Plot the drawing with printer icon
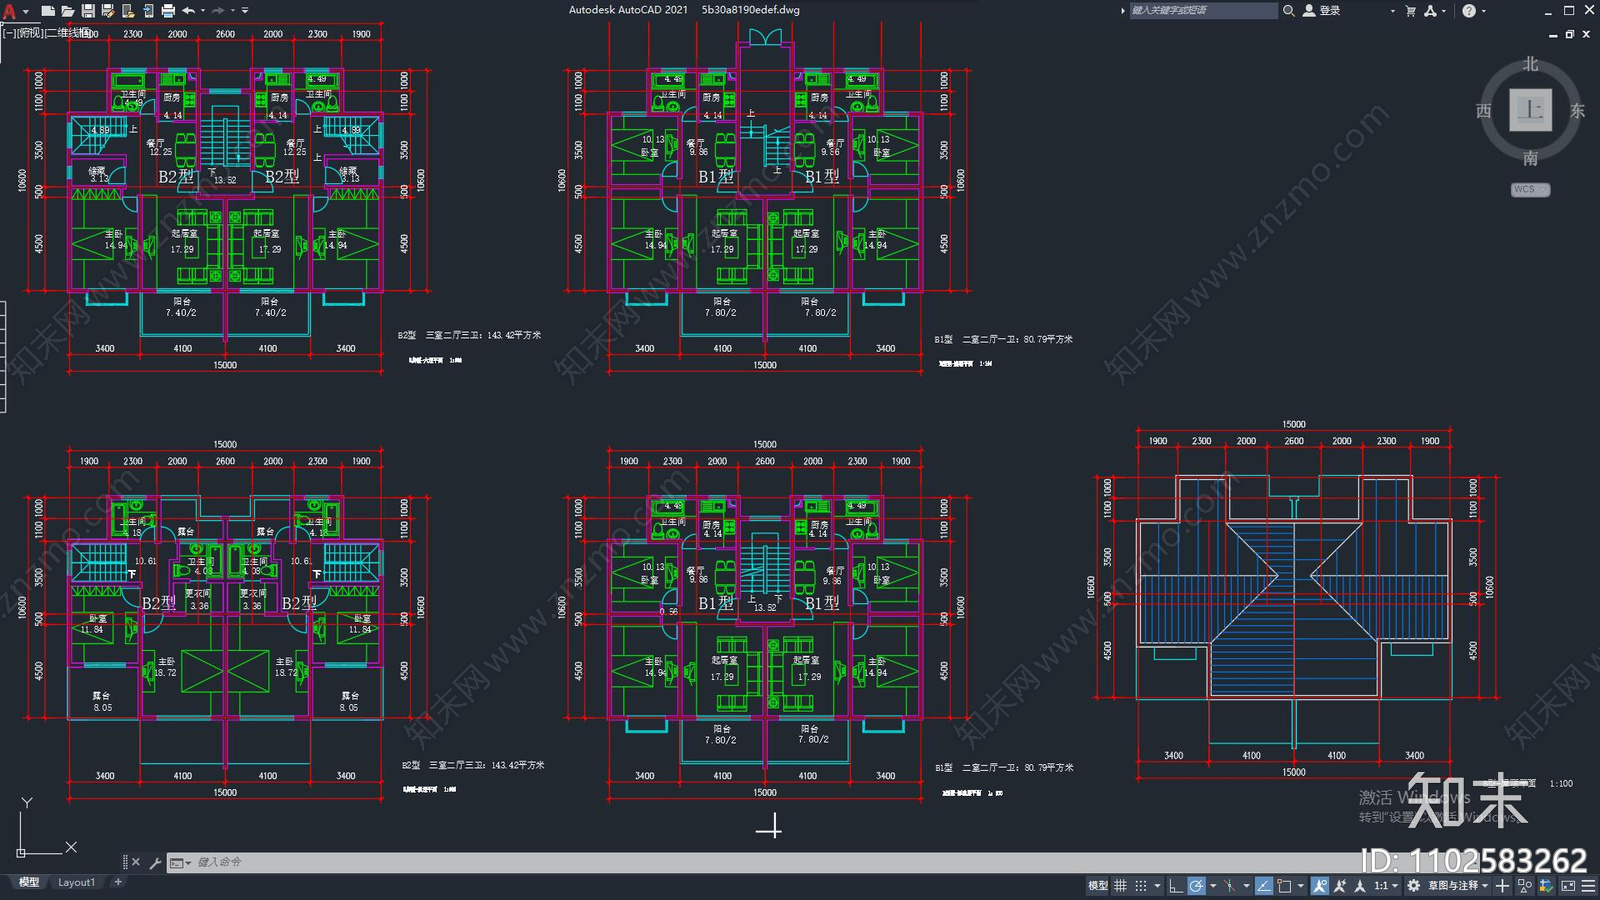Viewport: 1600px width, 900px height. point(168,10)
